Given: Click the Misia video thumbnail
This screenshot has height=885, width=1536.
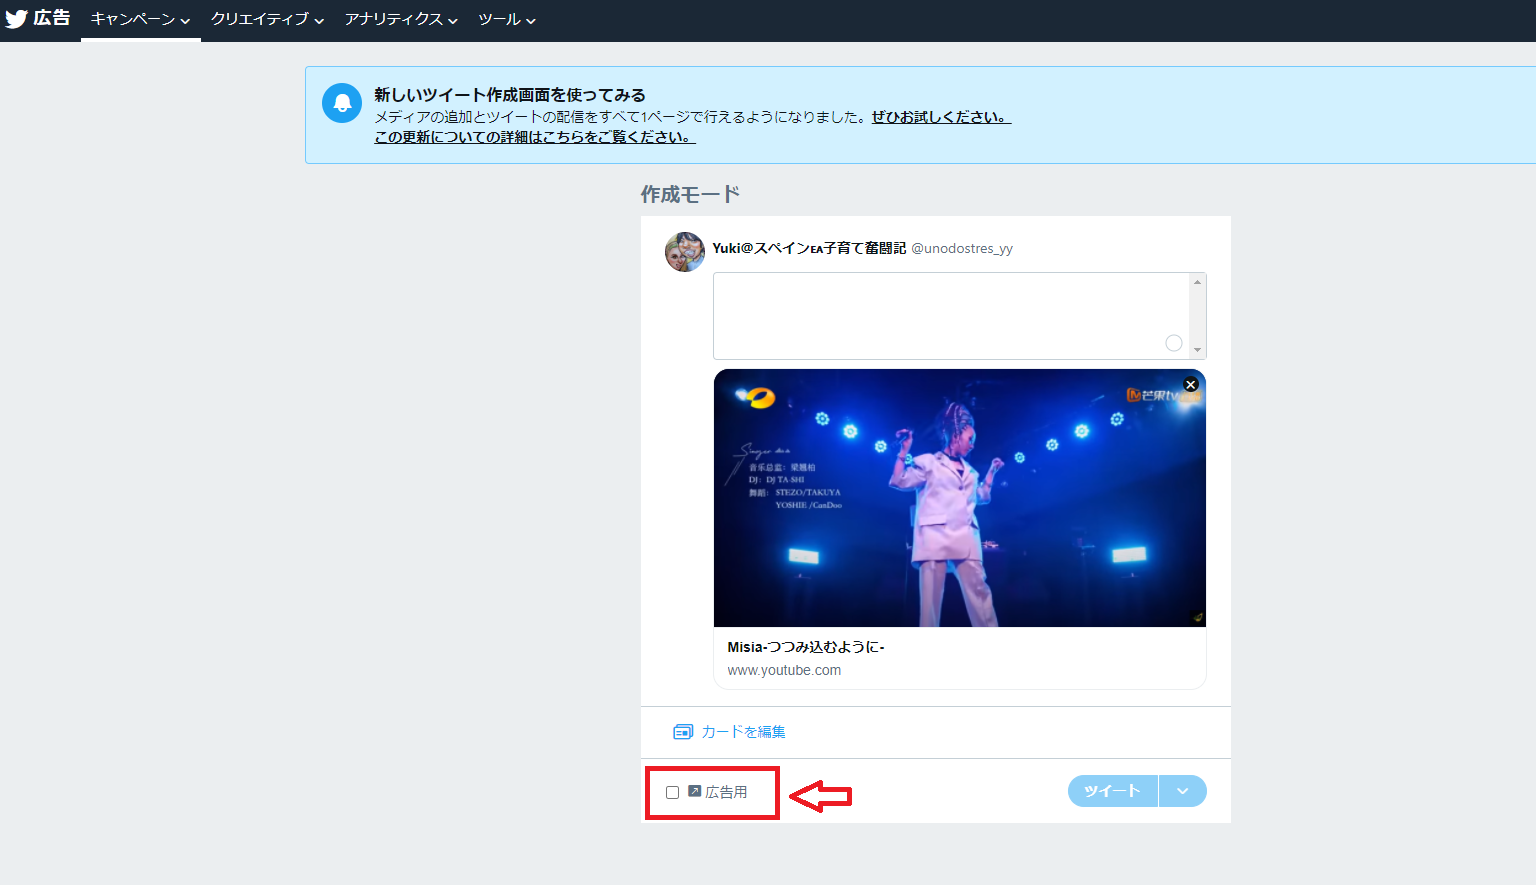Looking at the screenshot, I should tap(960, 498).
